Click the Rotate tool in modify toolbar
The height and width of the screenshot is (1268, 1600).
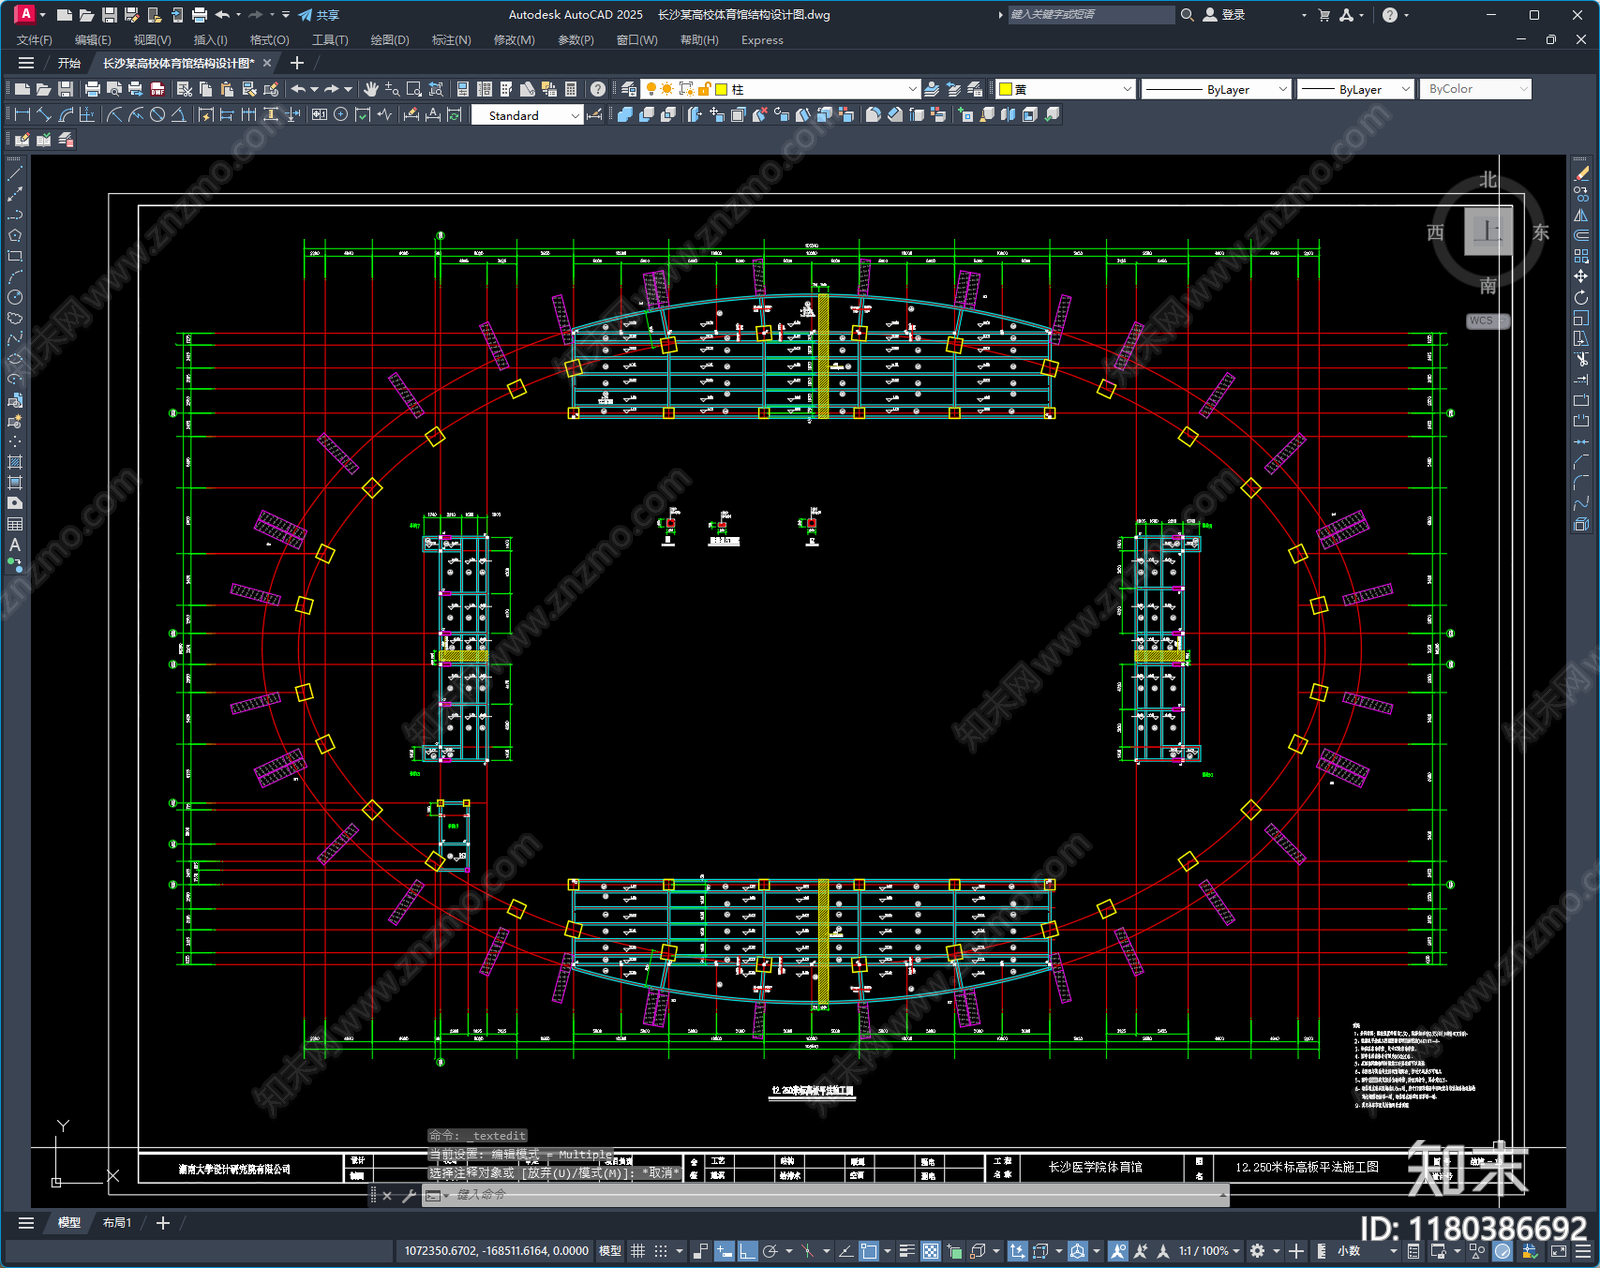click(x=1581, y=297)
